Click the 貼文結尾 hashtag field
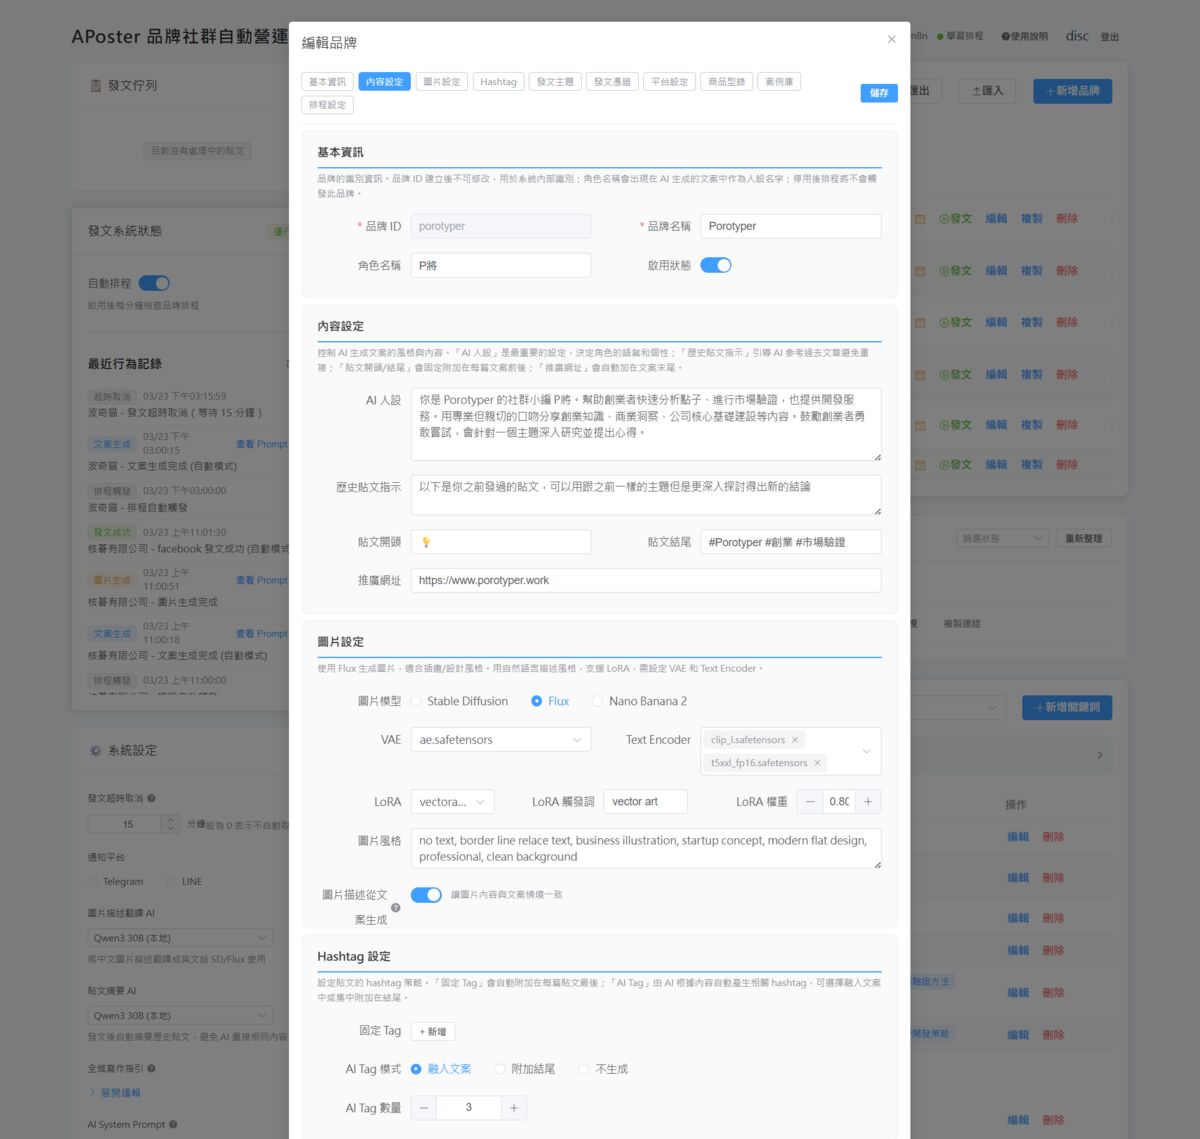This screenshot has width=1200, height=1139. [791, 542]
